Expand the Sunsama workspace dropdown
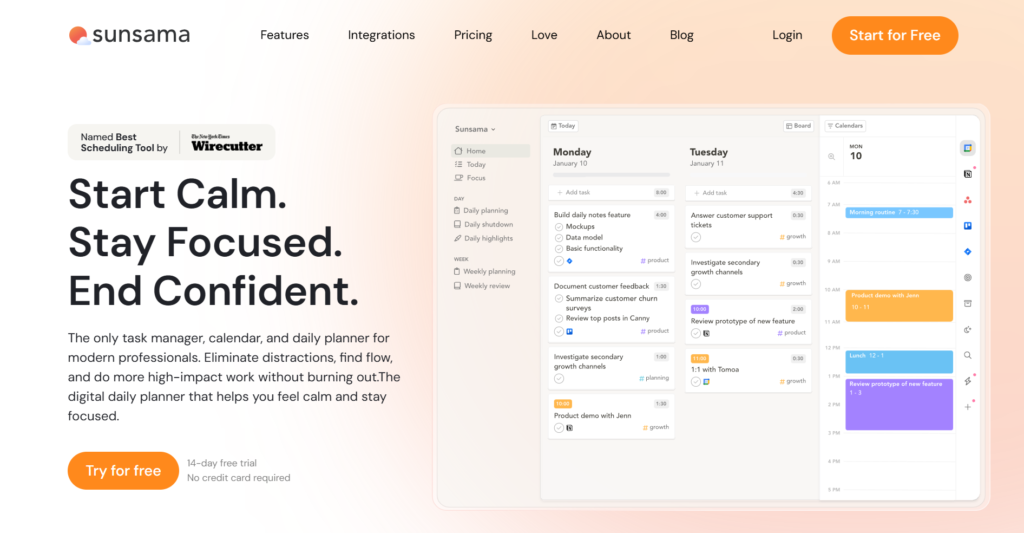 tap(476, 129)
